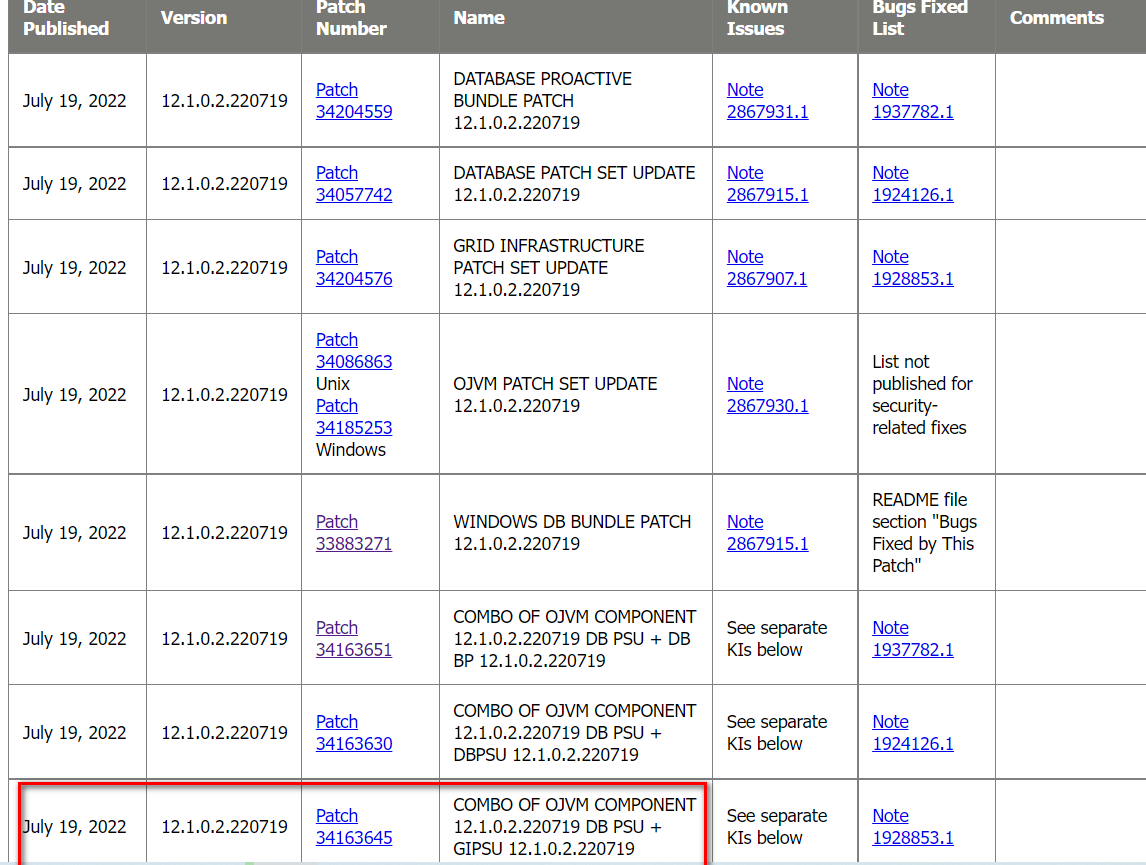Image resolution: width=1146 pixels, height=865 pixels.
Task: Click 'See separate KIs below' in Patch 34163630 row
Action: (777, 733)
